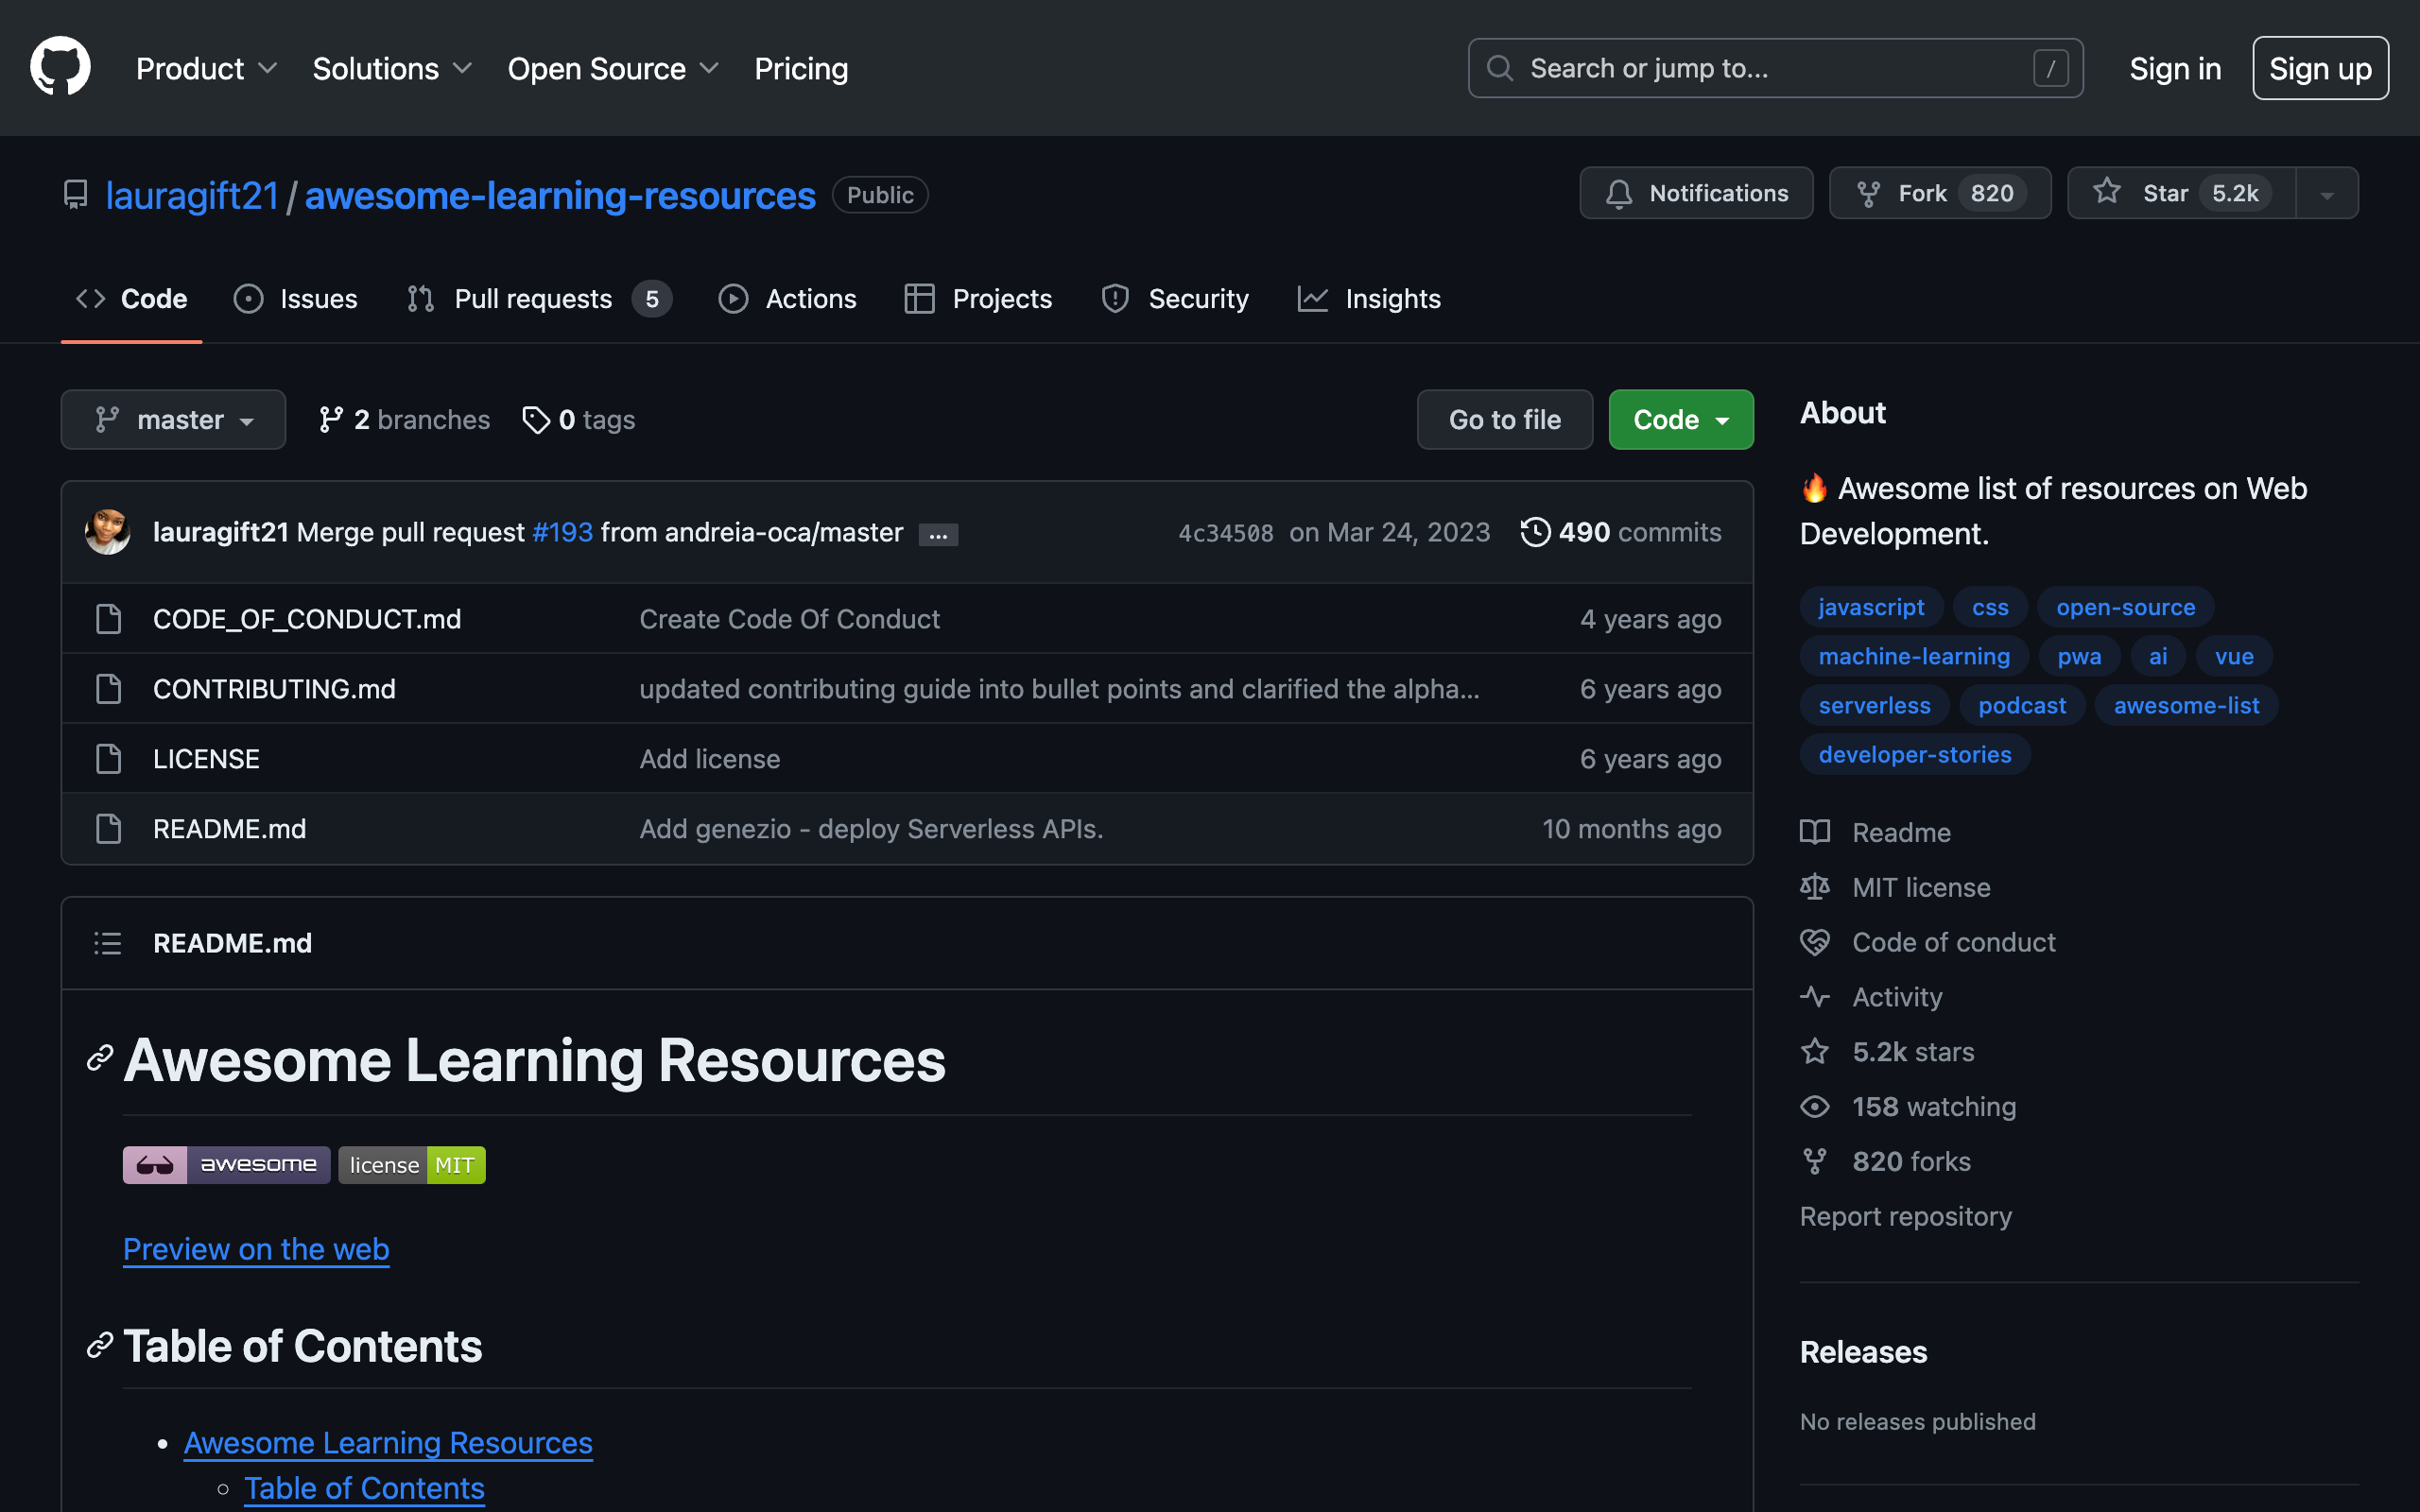Click the GitHub logo icon

pyautogui.click(x=60, y=68)
